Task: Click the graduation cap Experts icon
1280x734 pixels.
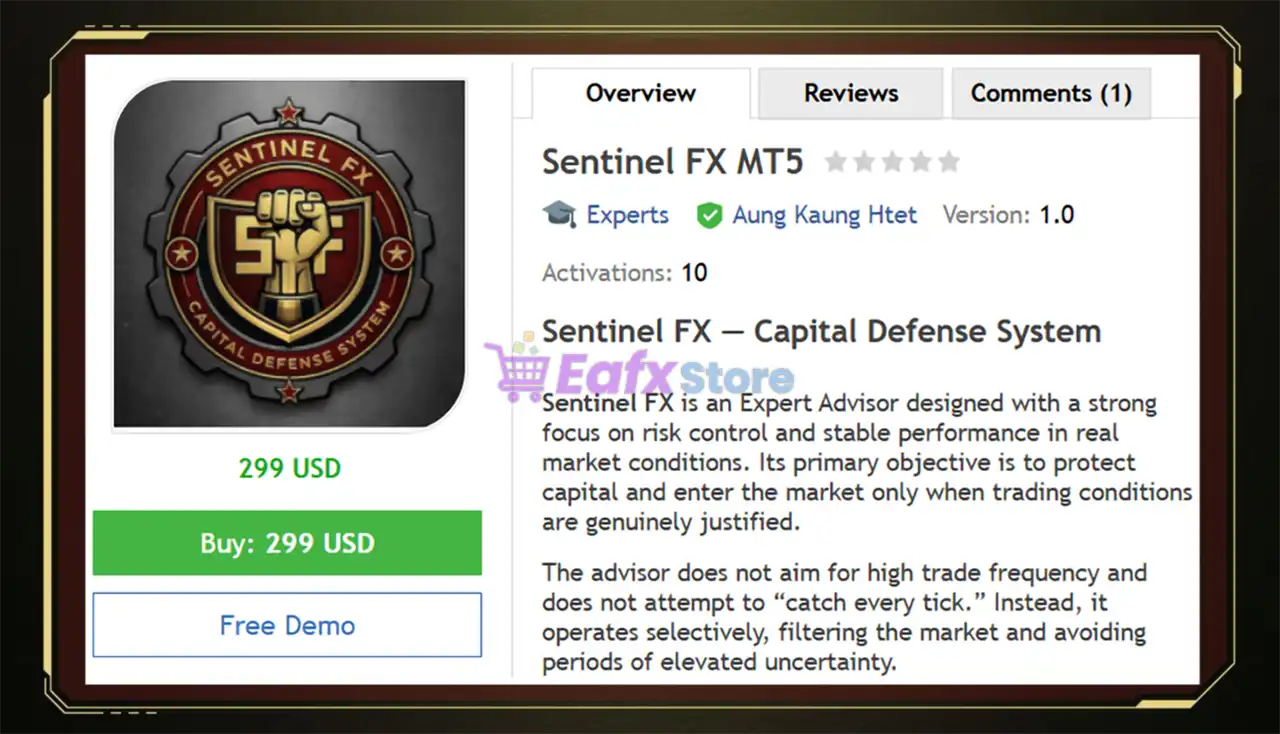Action: point(559,214)
